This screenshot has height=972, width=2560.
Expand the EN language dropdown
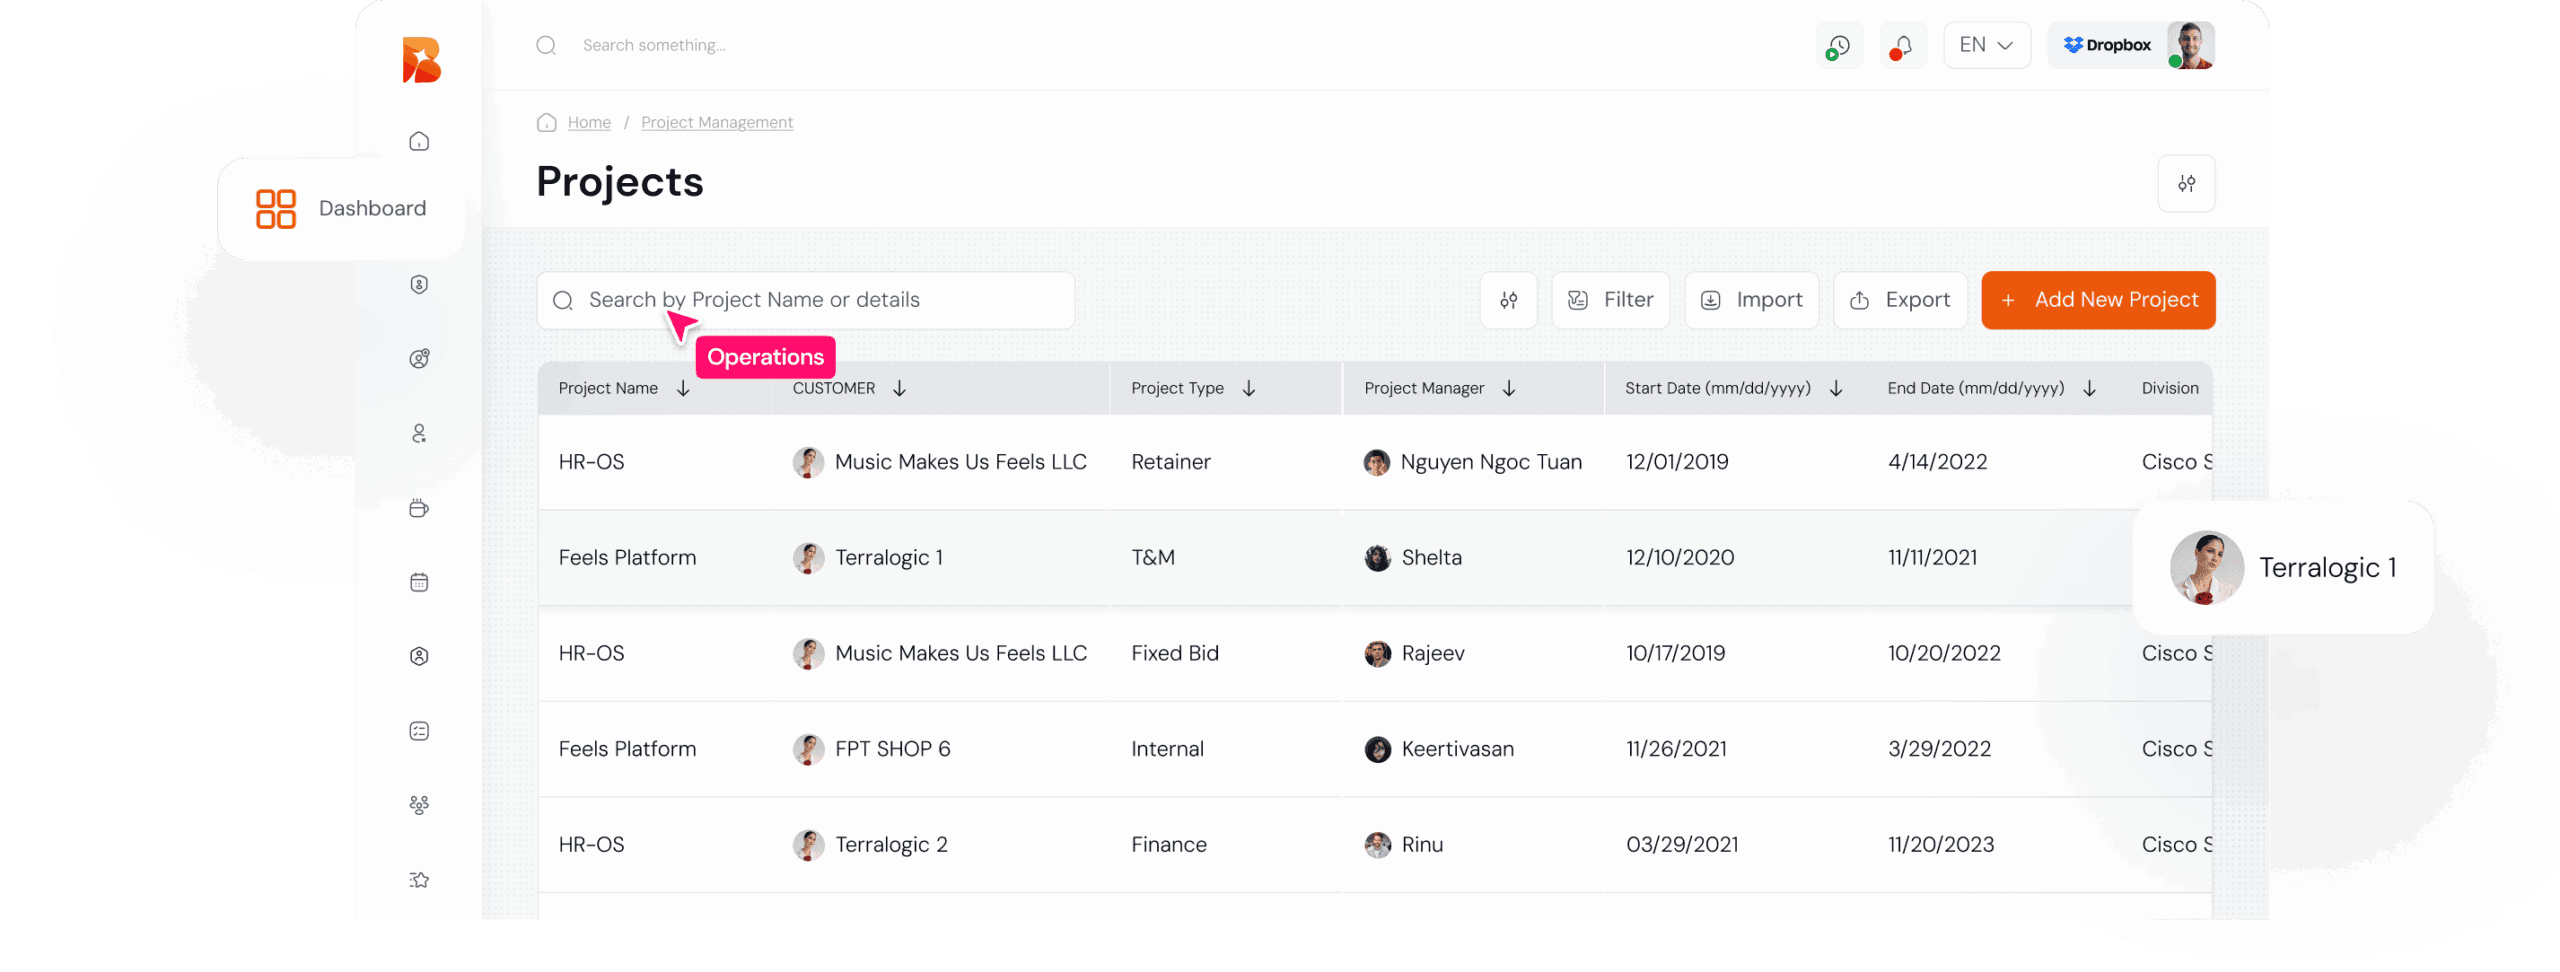pos(1986,46)
